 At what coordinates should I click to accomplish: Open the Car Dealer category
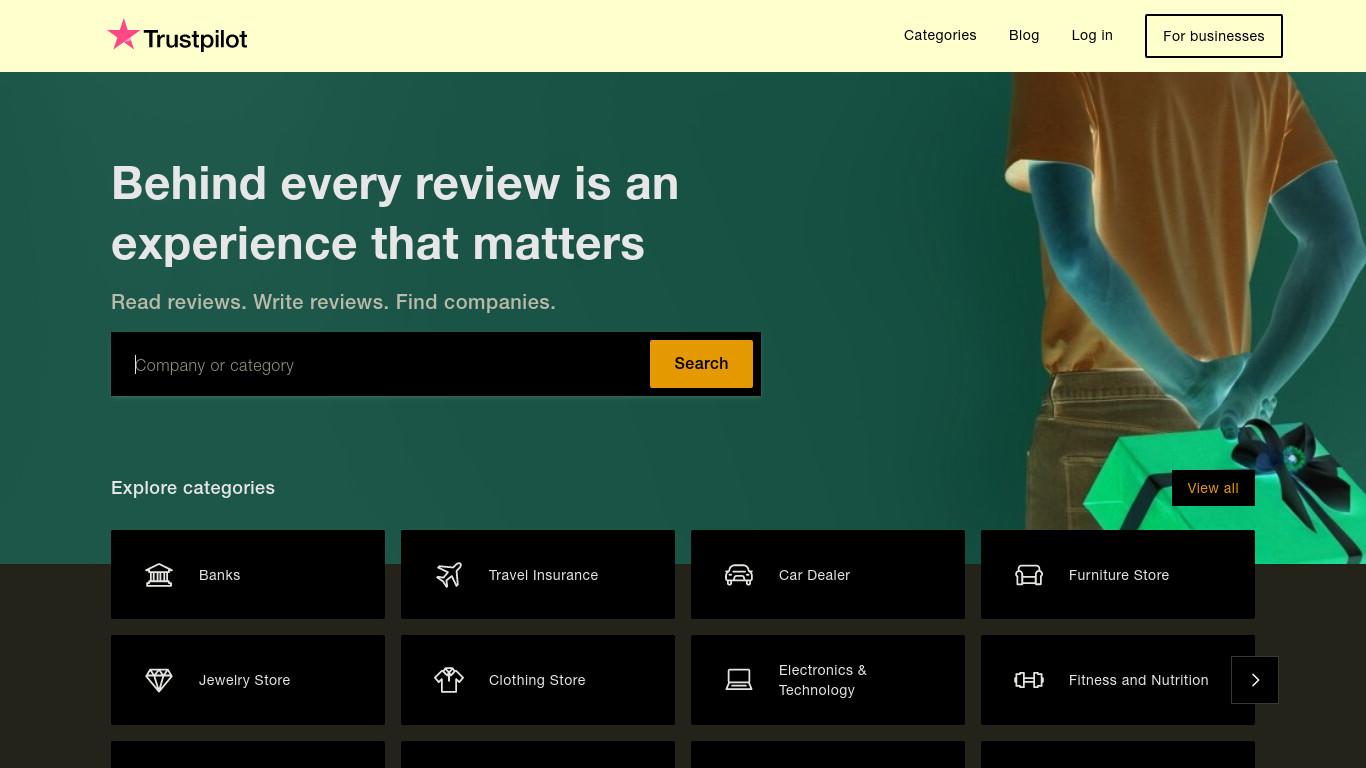tap(828, 575)
